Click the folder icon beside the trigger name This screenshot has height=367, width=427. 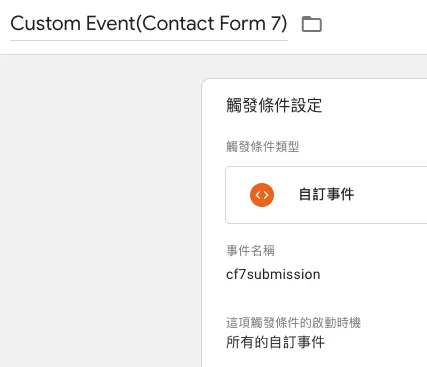(x=311, y=24)
